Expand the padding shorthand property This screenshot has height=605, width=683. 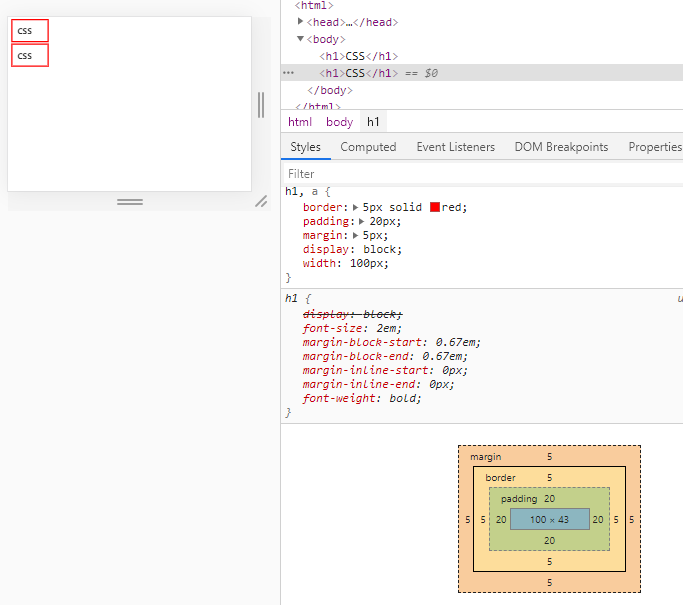(362, 221)
